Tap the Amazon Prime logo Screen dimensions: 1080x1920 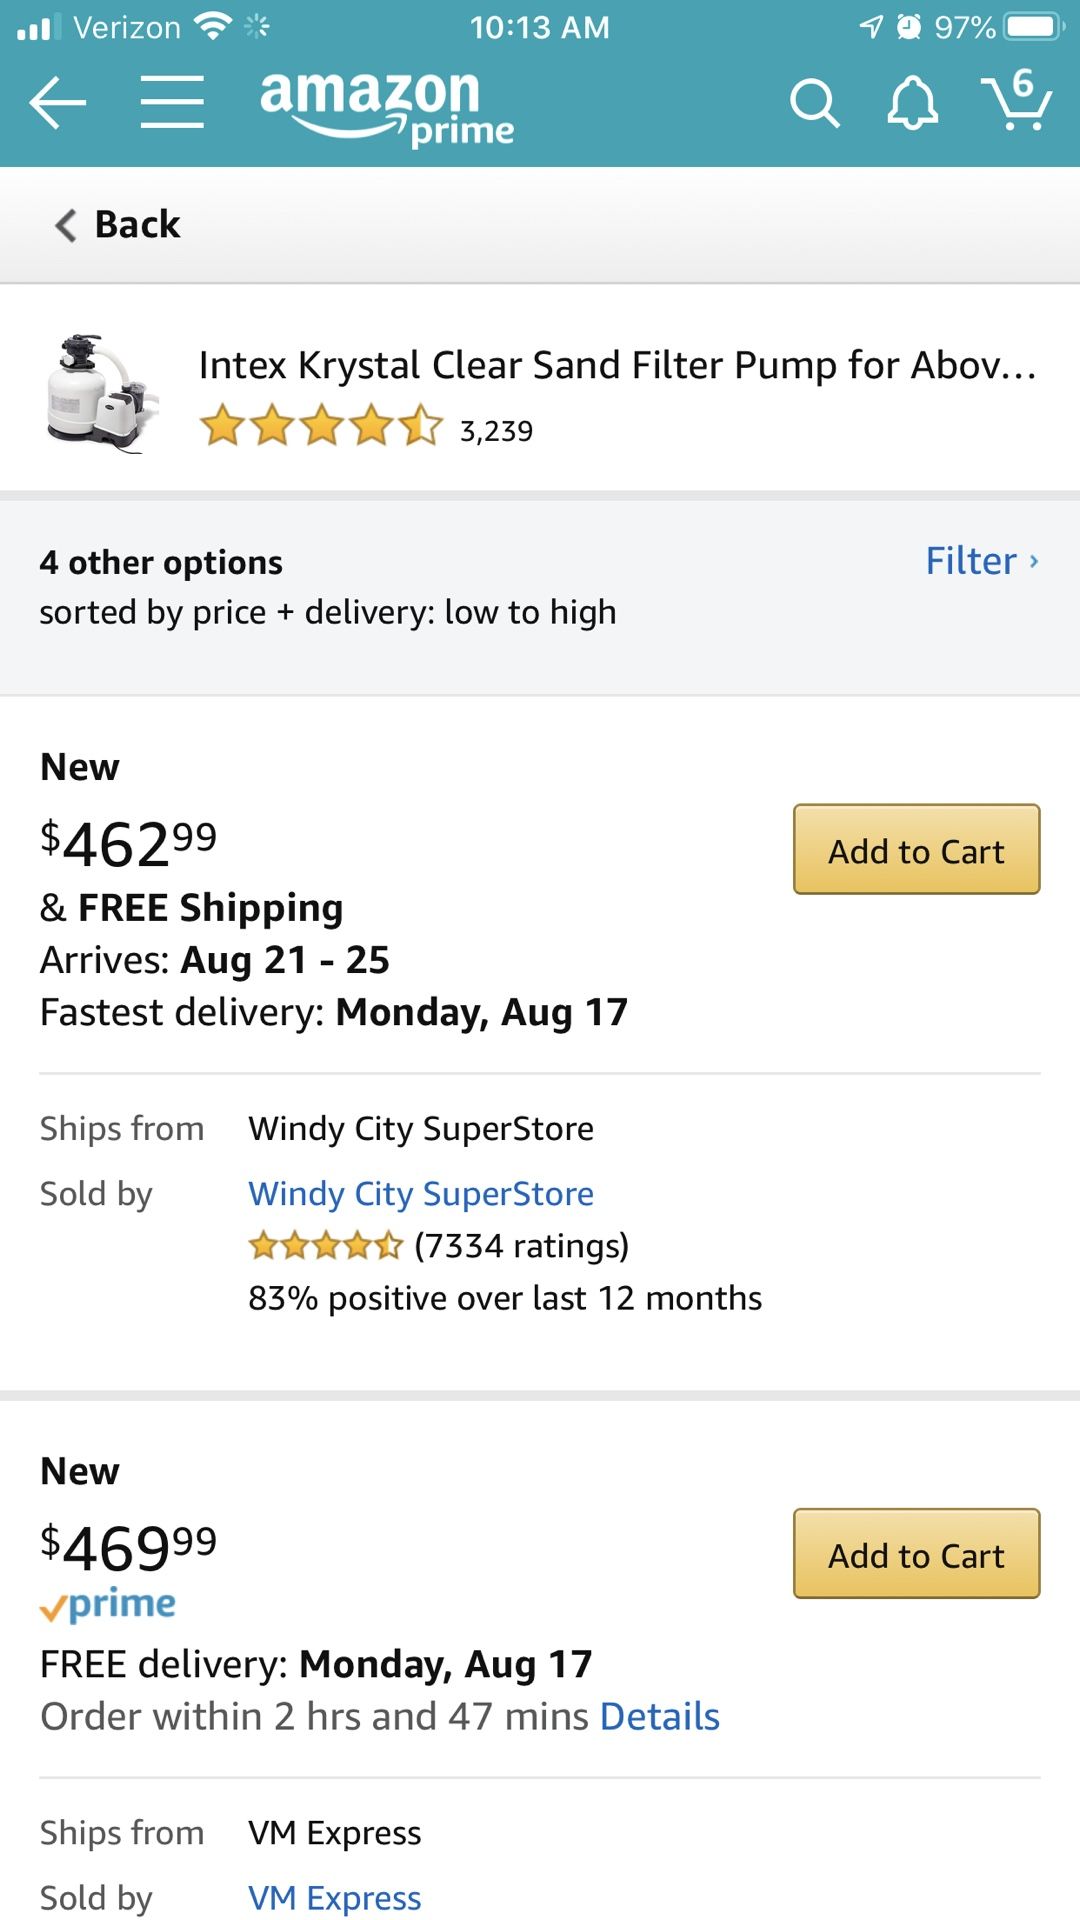387,106
